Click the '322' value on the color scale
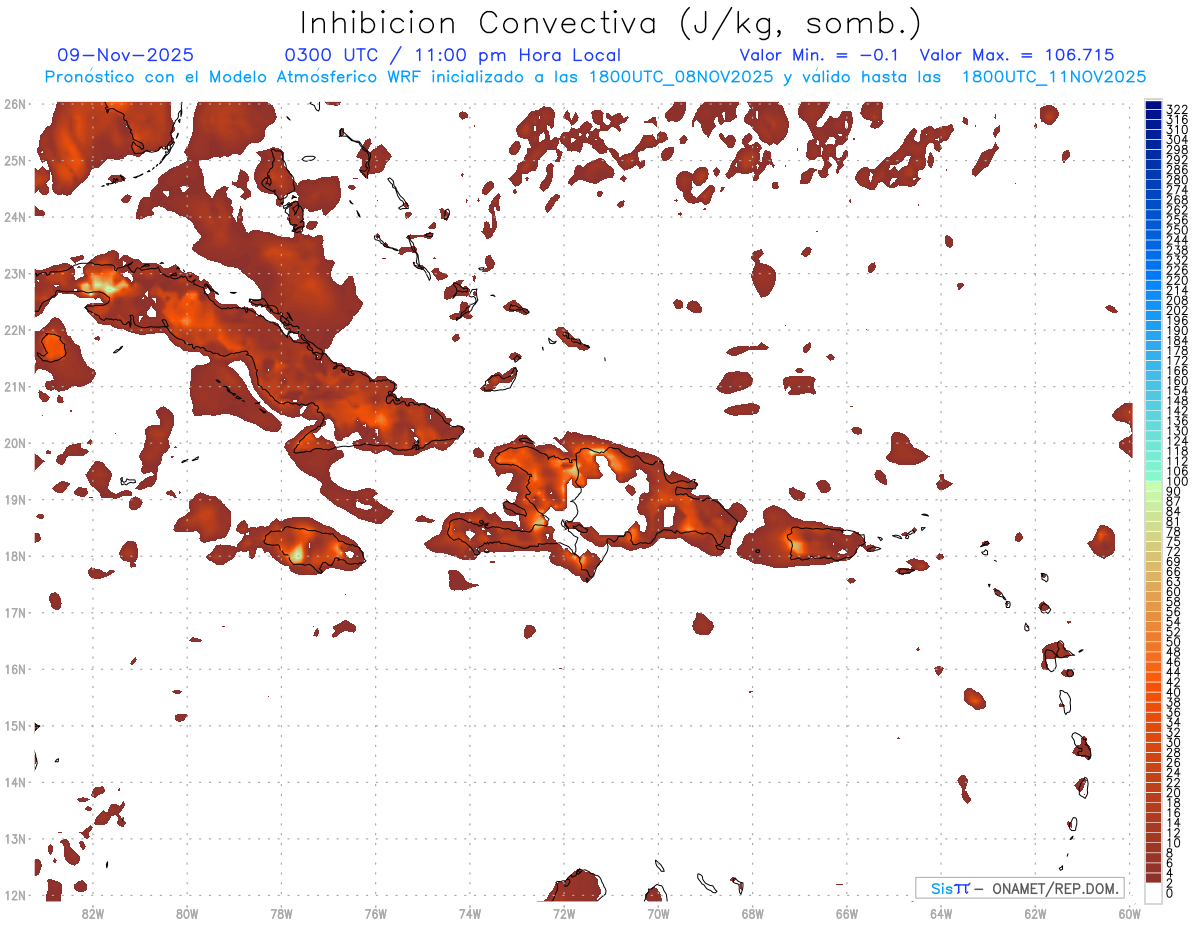1200x927 pixels. pos(1177,109)
